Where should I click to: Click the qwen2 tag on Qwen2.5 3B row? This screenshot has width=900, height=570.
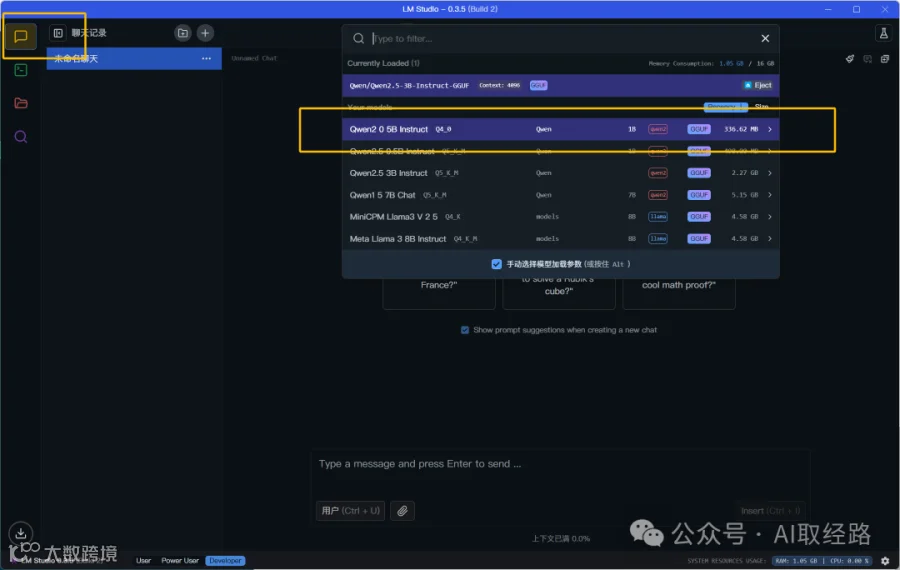[x=658, y=173]
